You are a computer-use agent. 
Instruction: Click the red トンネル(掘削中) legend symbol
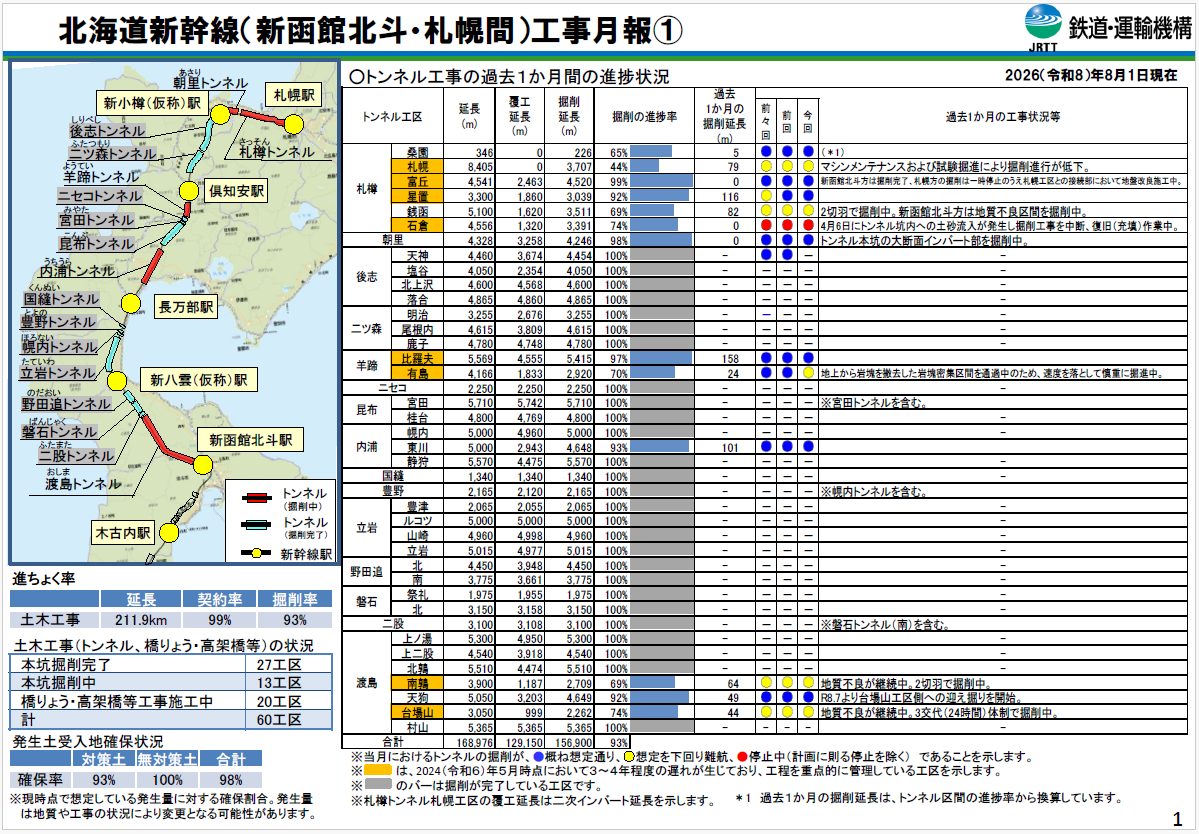click(x=256, y=498)
